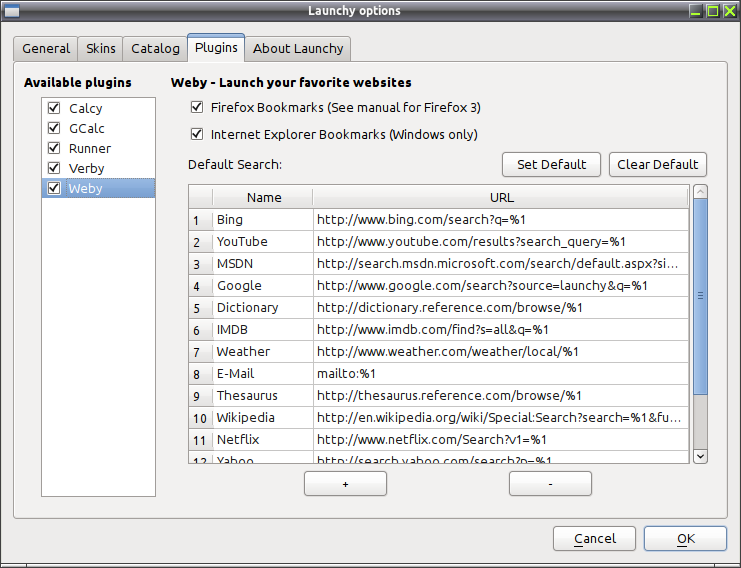Select the Plugins tab

coord(216,48)
